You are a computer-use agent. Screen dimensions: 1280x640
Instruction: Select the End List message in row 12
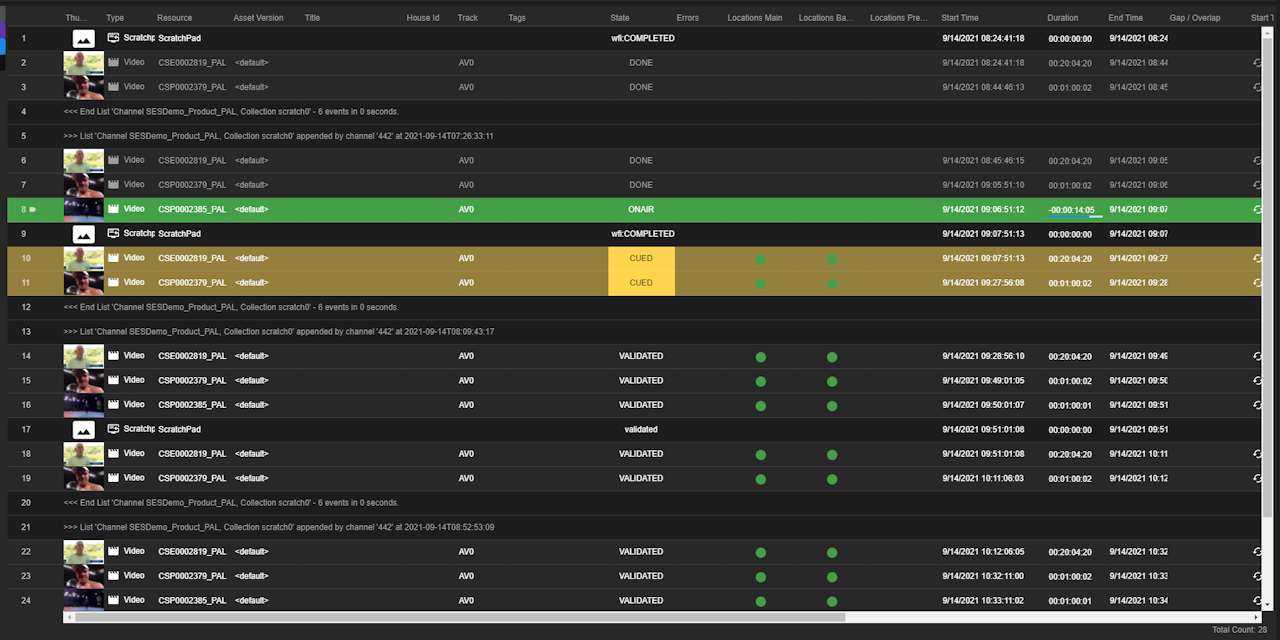pyautogui.click(x=231, y=307)
